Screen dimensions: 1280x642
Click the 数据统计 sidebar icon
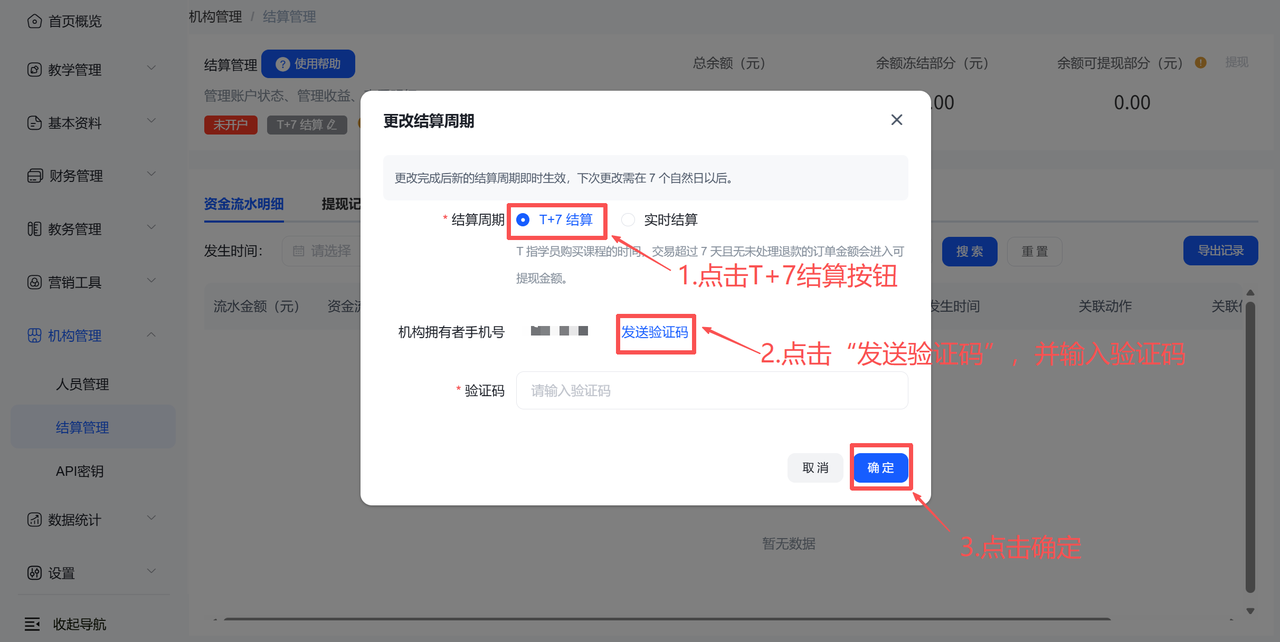(34, 520)
